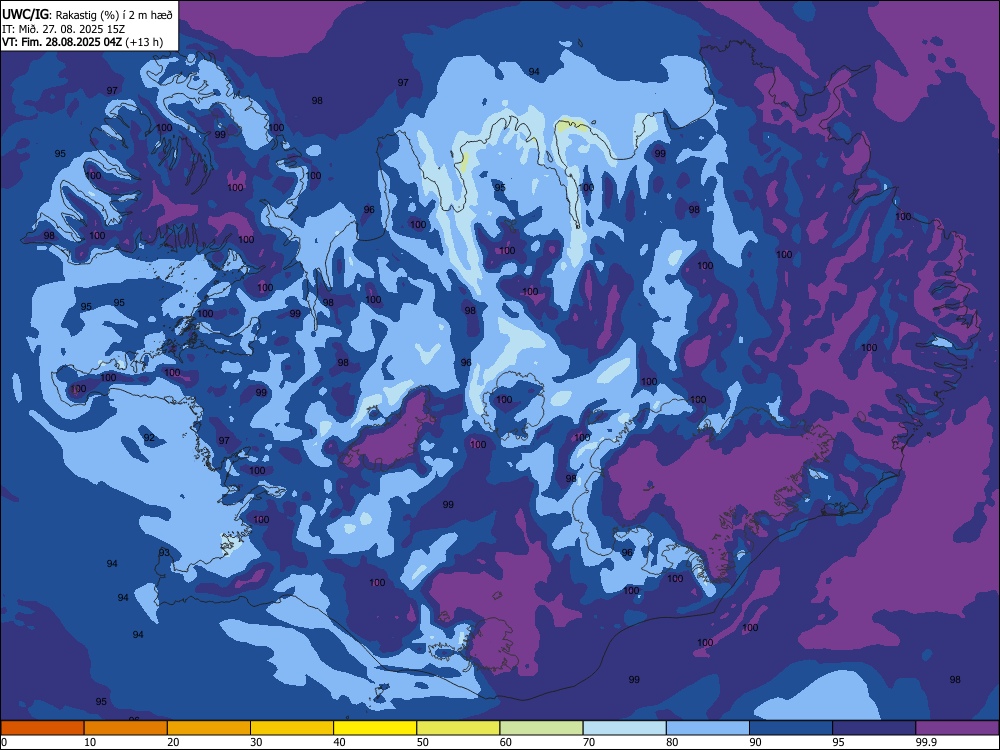Click the pale blue 70–80 legend swatch
Screen dimensions: 1000x750
coord(624,728)
